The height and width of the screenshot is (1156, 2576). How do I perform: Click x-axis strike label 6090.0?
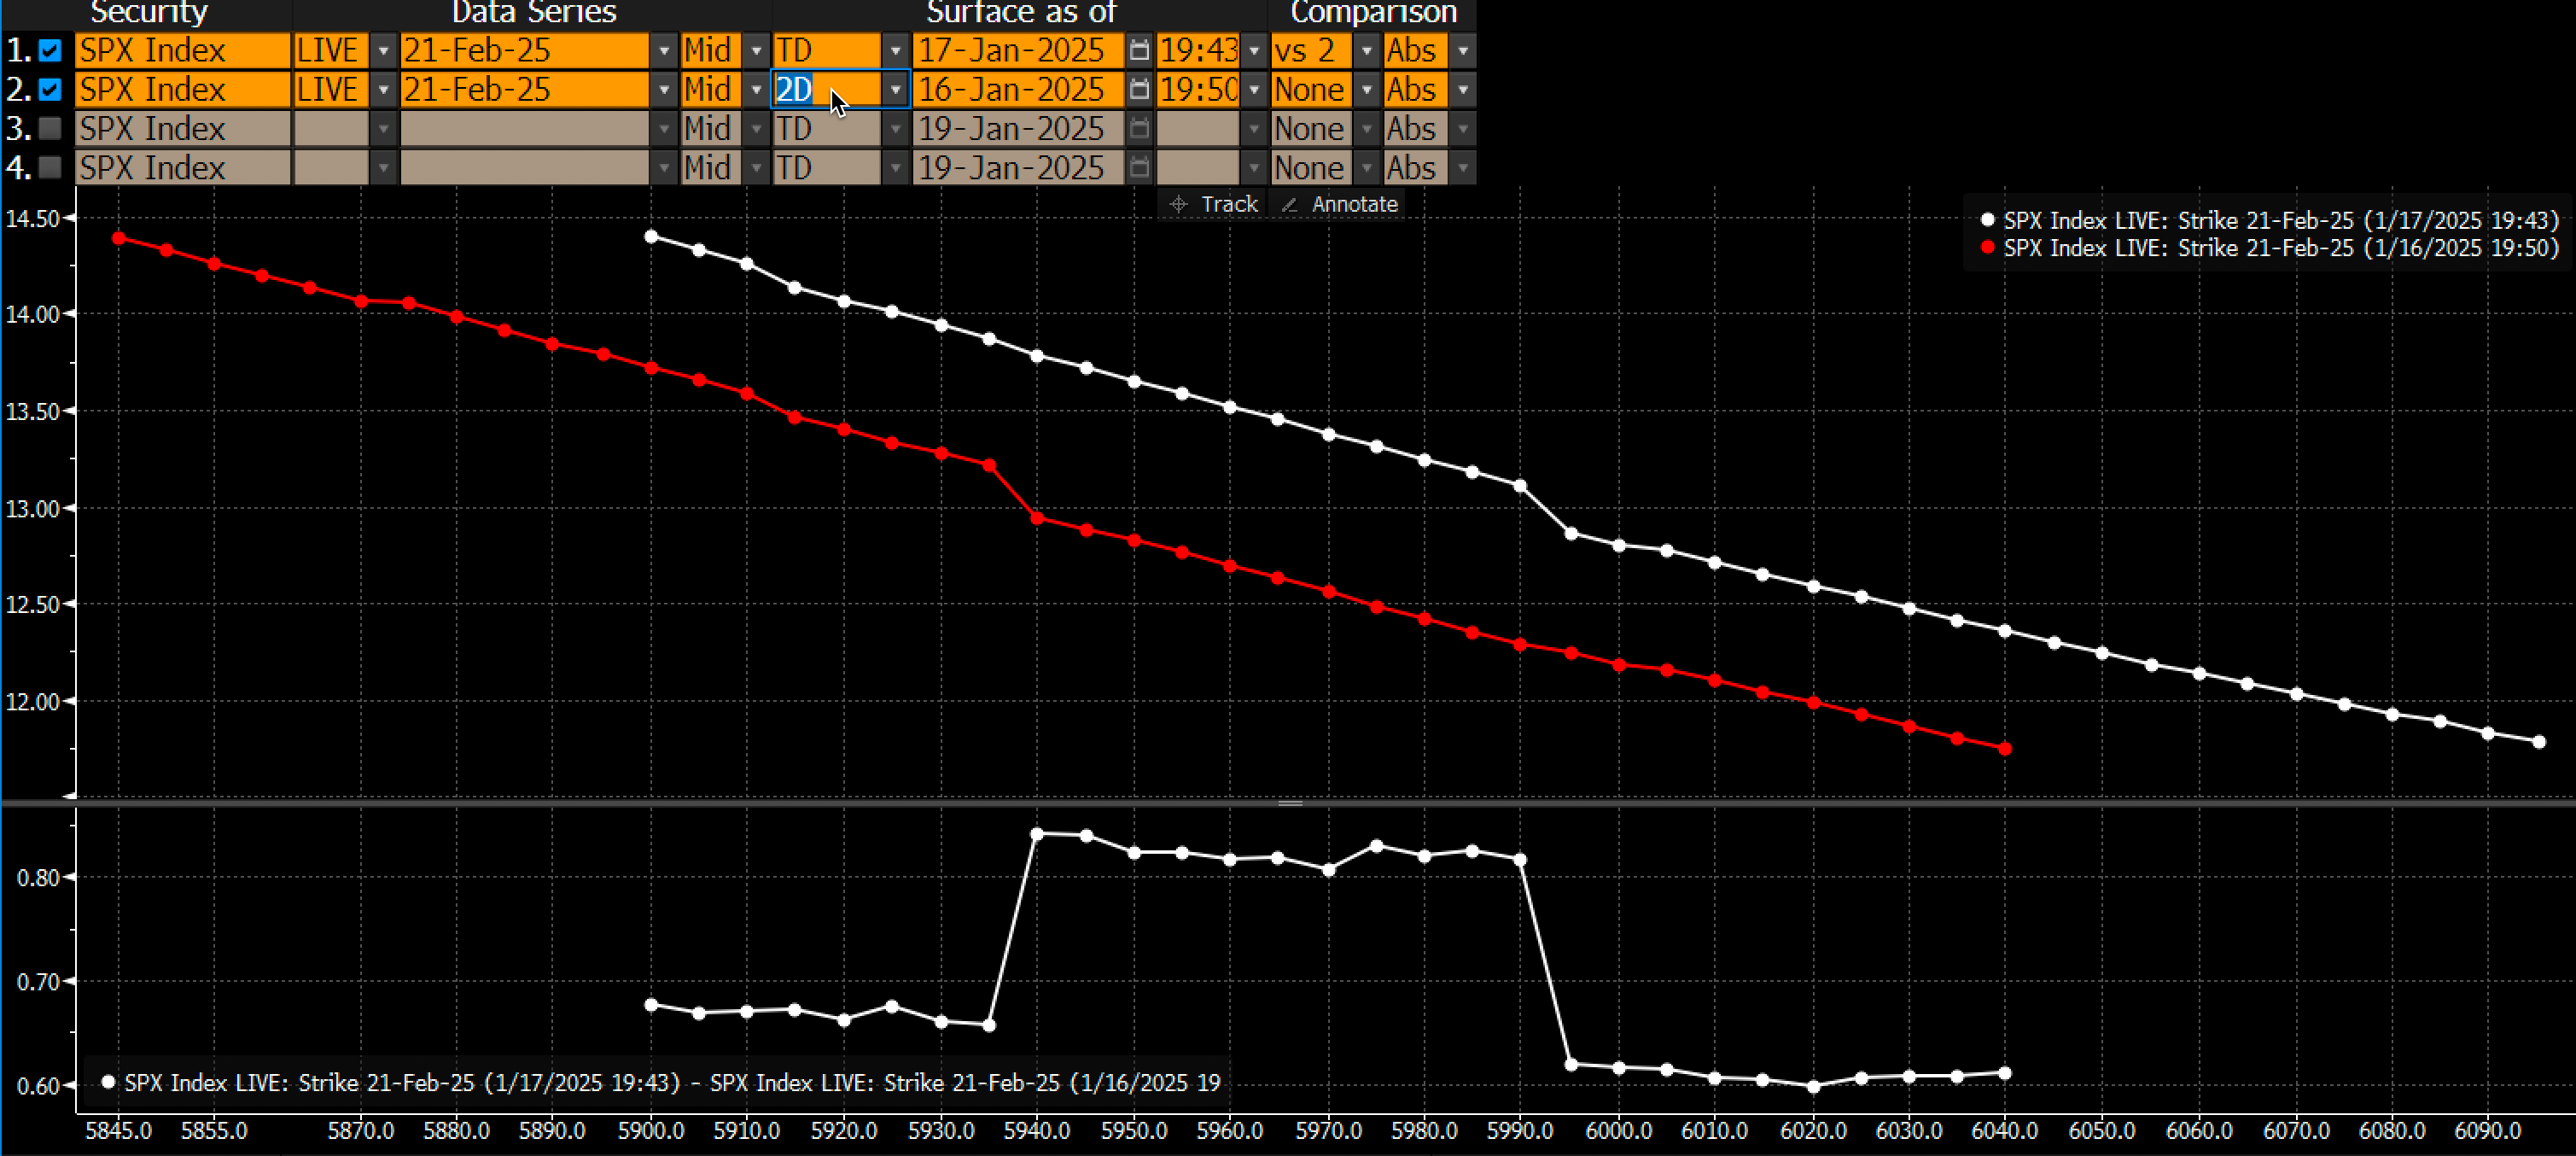click(x=2488, y=1130)
